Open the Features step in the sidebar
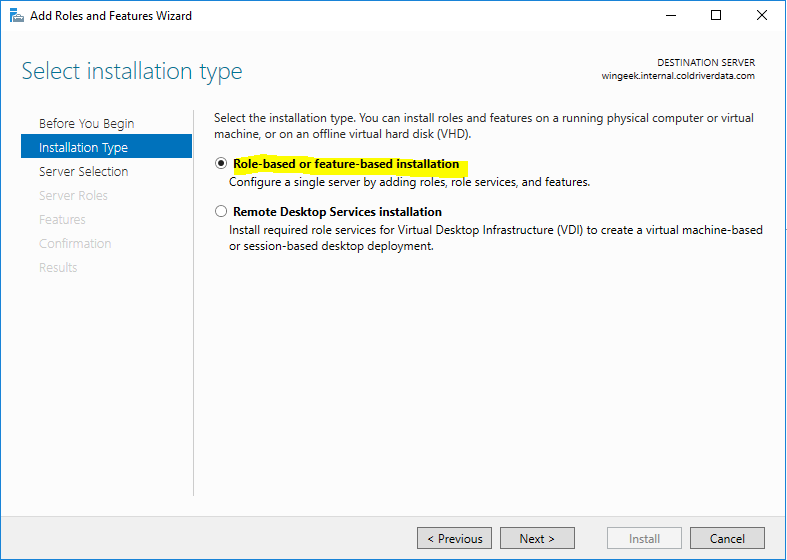This screenshot has height=560, width=787. 62,220
